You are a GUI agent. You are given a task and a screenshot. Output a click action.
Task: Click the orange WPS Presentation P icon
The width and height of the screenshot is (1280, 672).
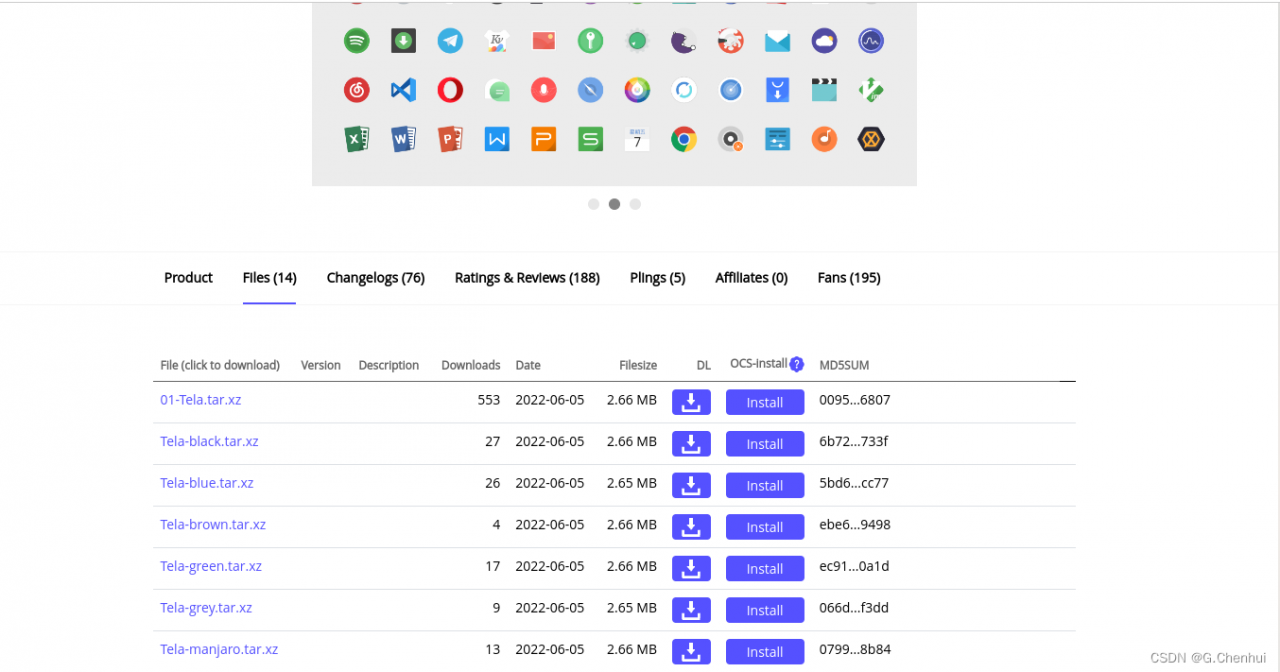[544, 139]
